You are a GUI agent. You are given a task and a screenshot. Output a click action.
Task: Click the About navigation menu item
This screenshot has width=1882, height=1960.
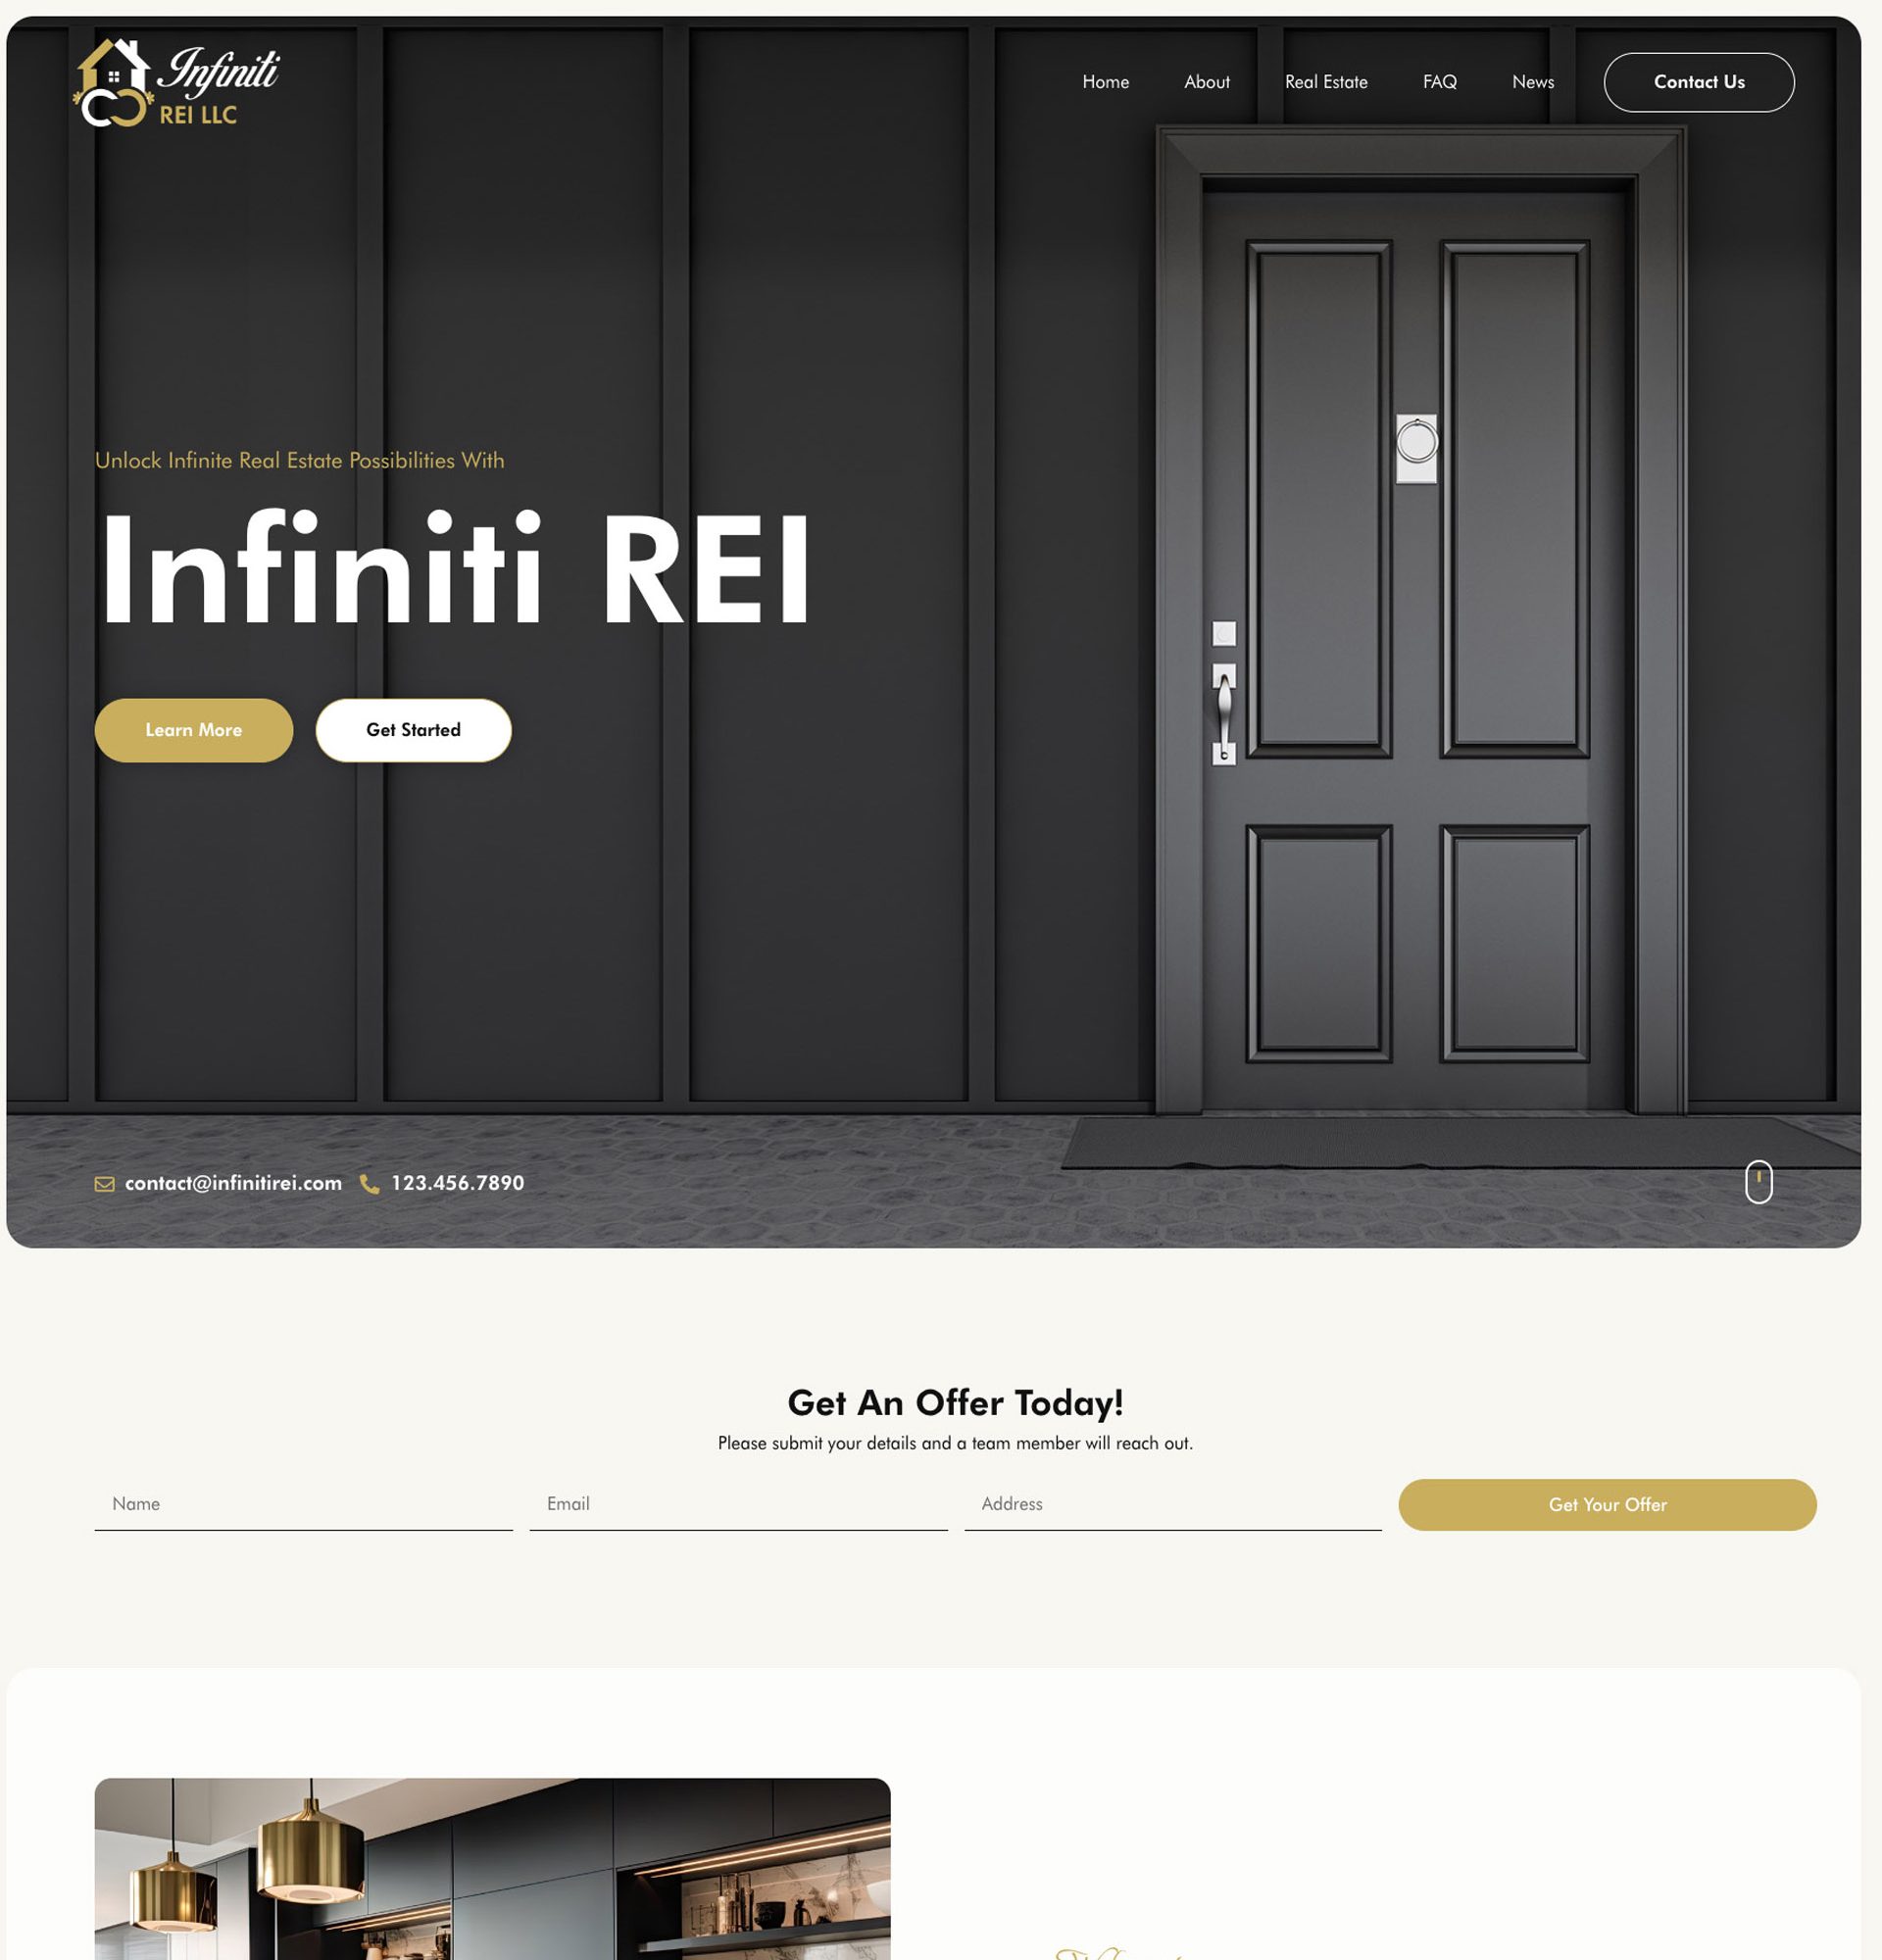pos(1208,82)
